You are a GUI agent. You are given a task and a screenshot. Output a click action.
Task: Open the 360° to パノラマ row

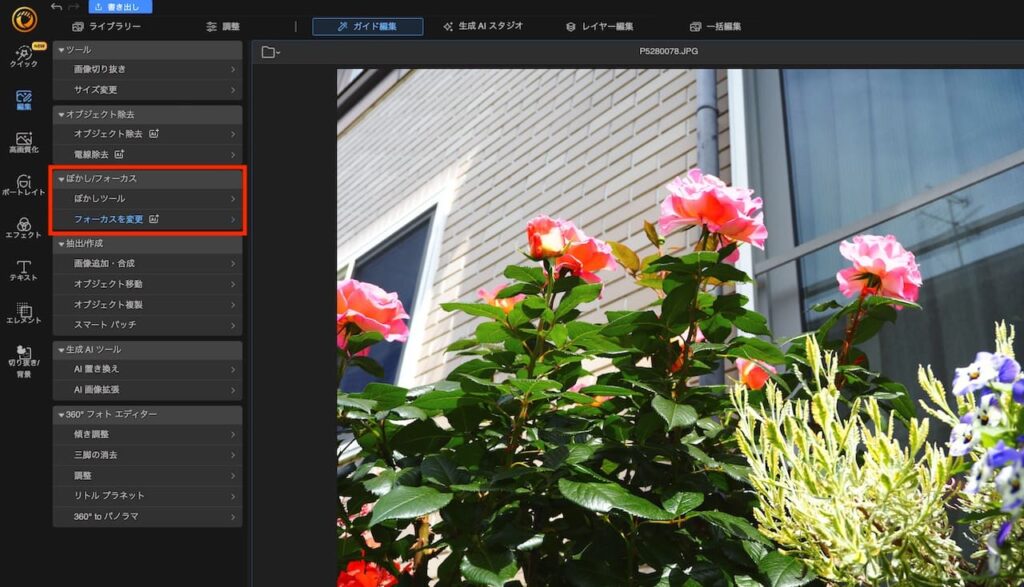(x=148, y=516)
